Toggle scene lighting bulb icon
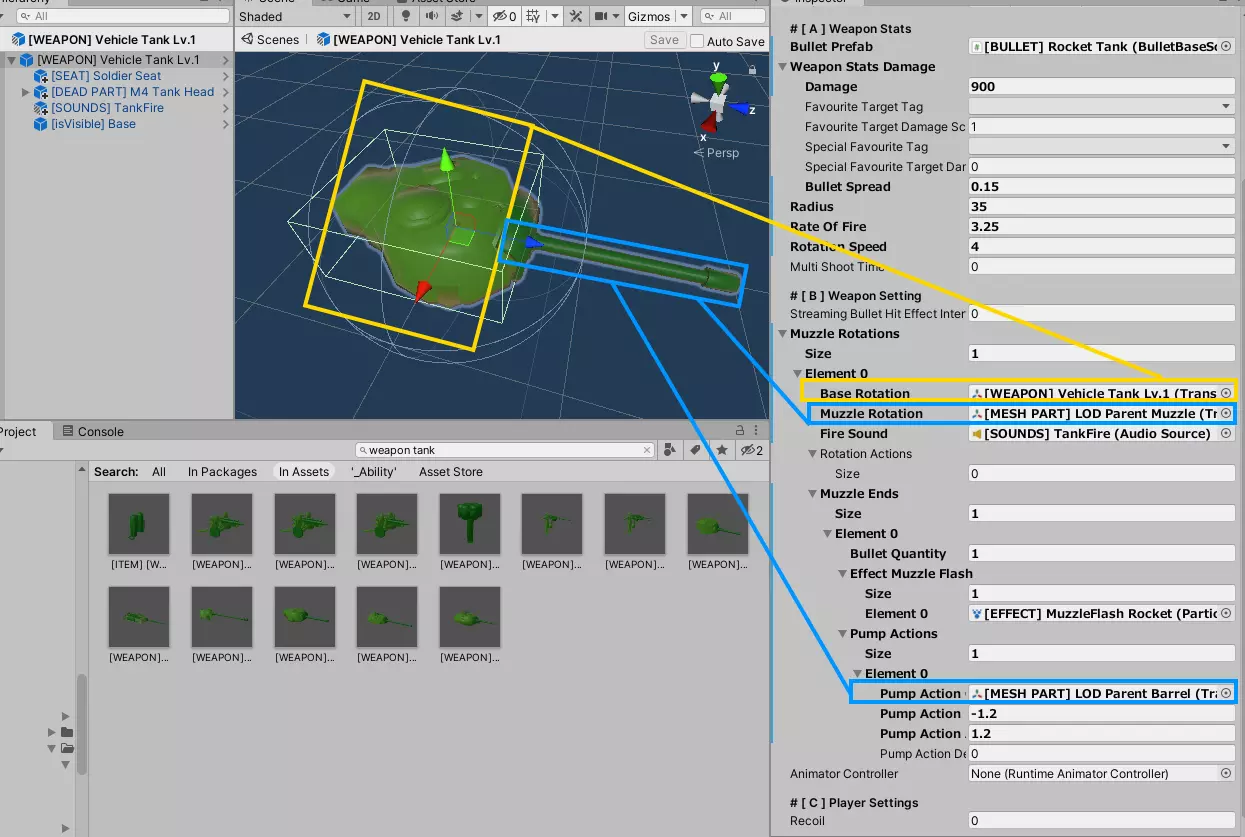This screenshot has height=837, width=1245. pos(405,16)
